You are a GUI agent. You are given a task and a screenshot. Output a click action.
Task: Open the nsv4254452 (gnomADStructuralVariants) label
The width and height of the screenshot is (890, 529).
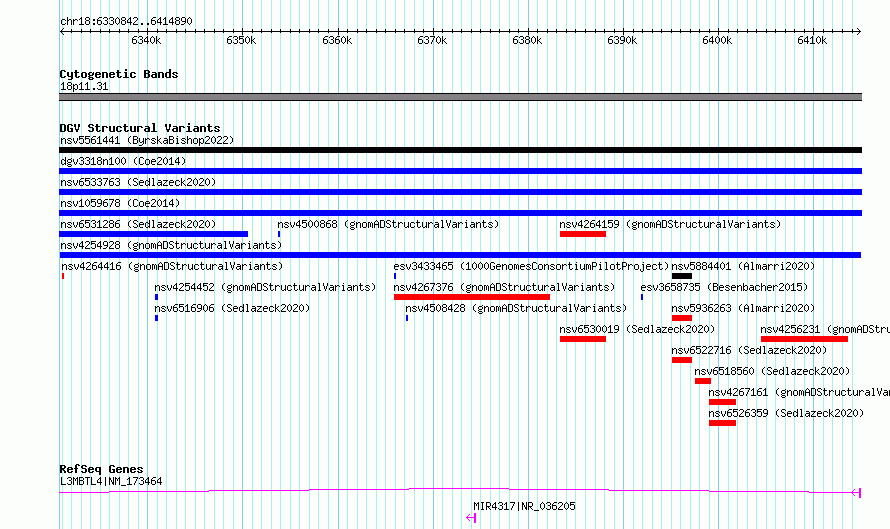click(265, 287)
